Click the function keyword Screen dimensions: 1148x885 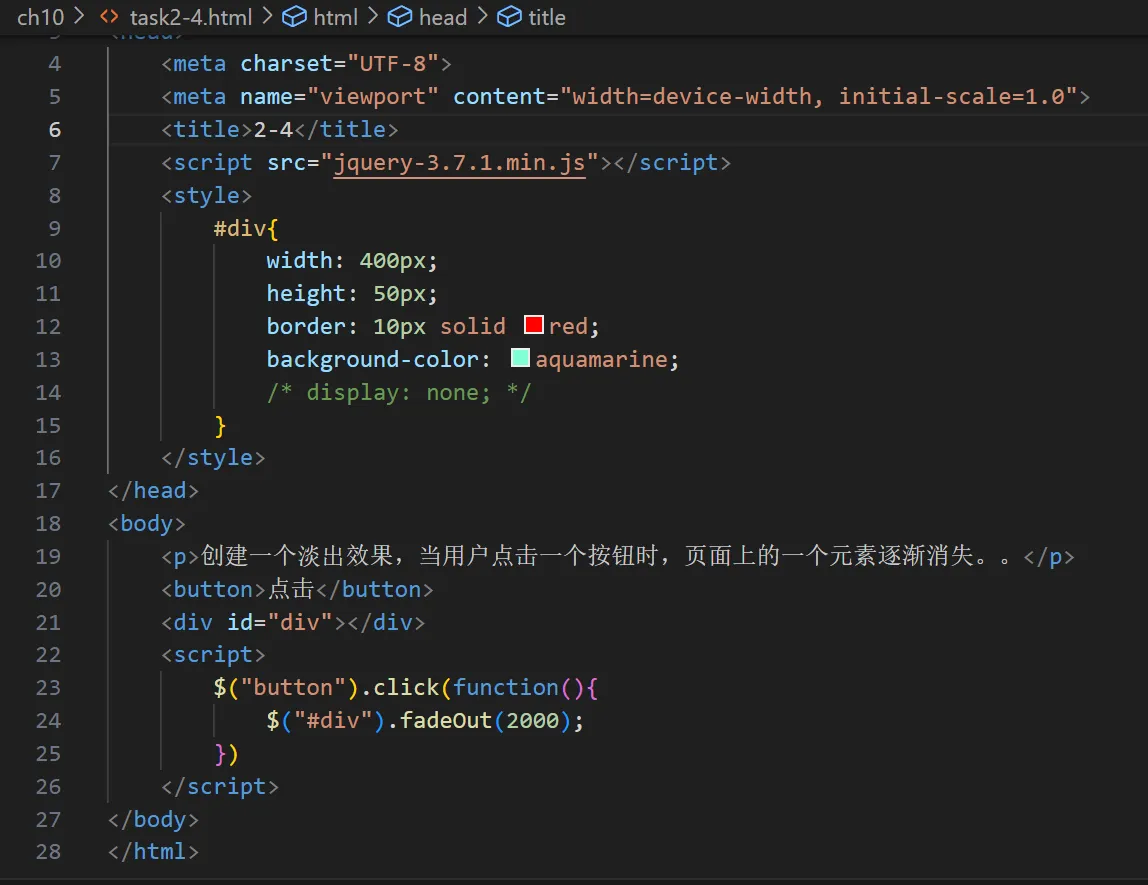coord(506,687)
